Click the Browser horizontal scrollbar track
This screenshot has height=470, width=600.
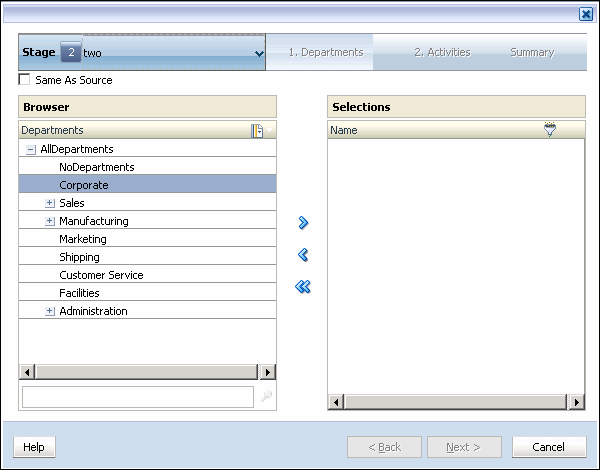coord(147,372)
